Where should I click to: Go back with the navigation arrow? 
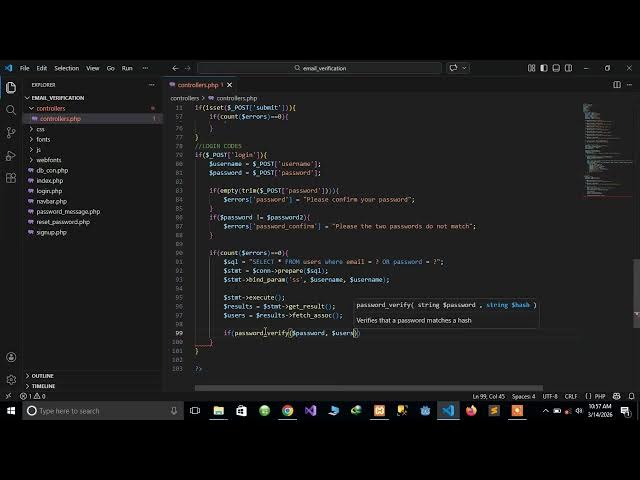[175, 68]
